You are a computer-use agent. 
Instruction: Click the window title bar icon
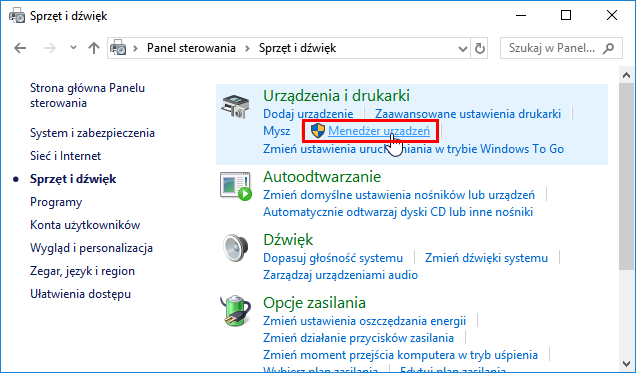tap(16, 16)
